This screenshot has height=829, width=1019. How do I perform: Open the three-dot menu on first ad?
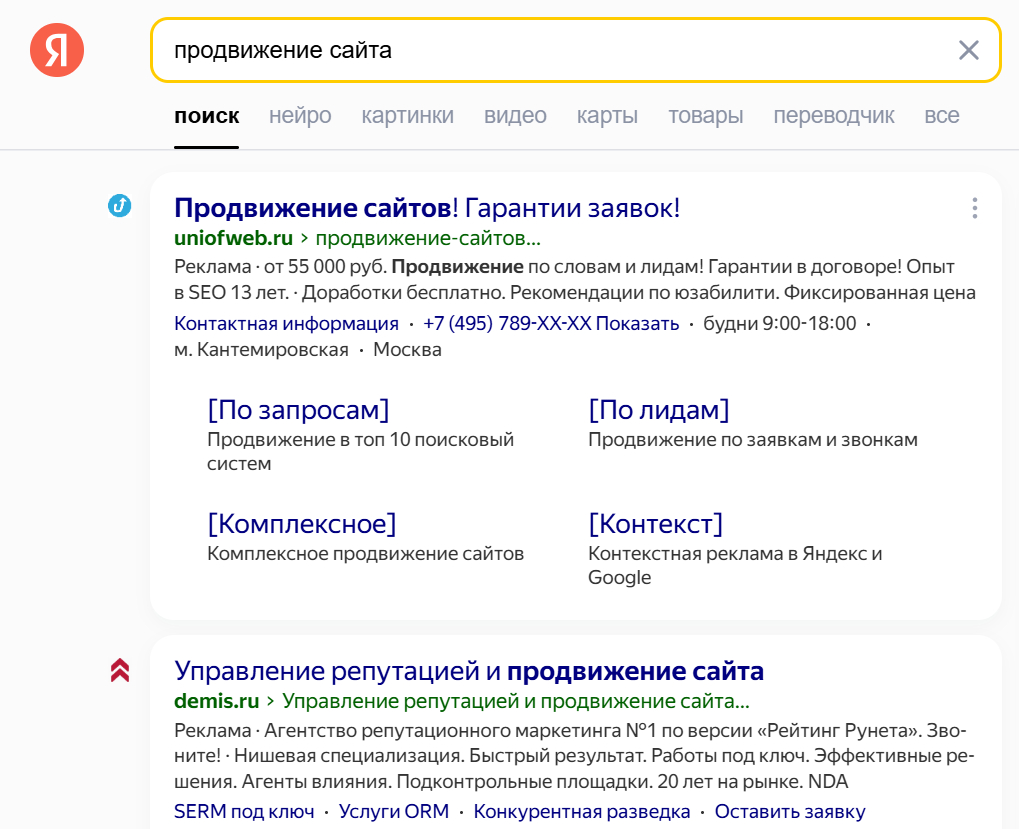point(974,208)
